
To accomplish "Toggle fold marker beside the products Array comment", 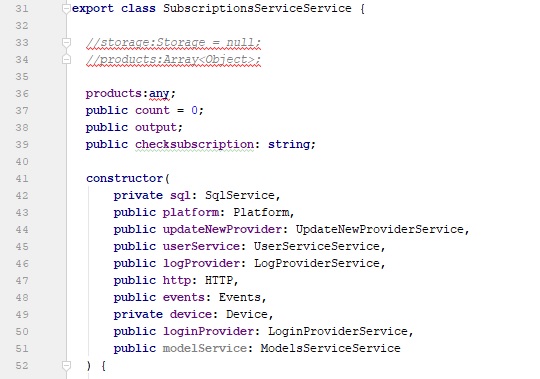I will [x=66, y=60].
